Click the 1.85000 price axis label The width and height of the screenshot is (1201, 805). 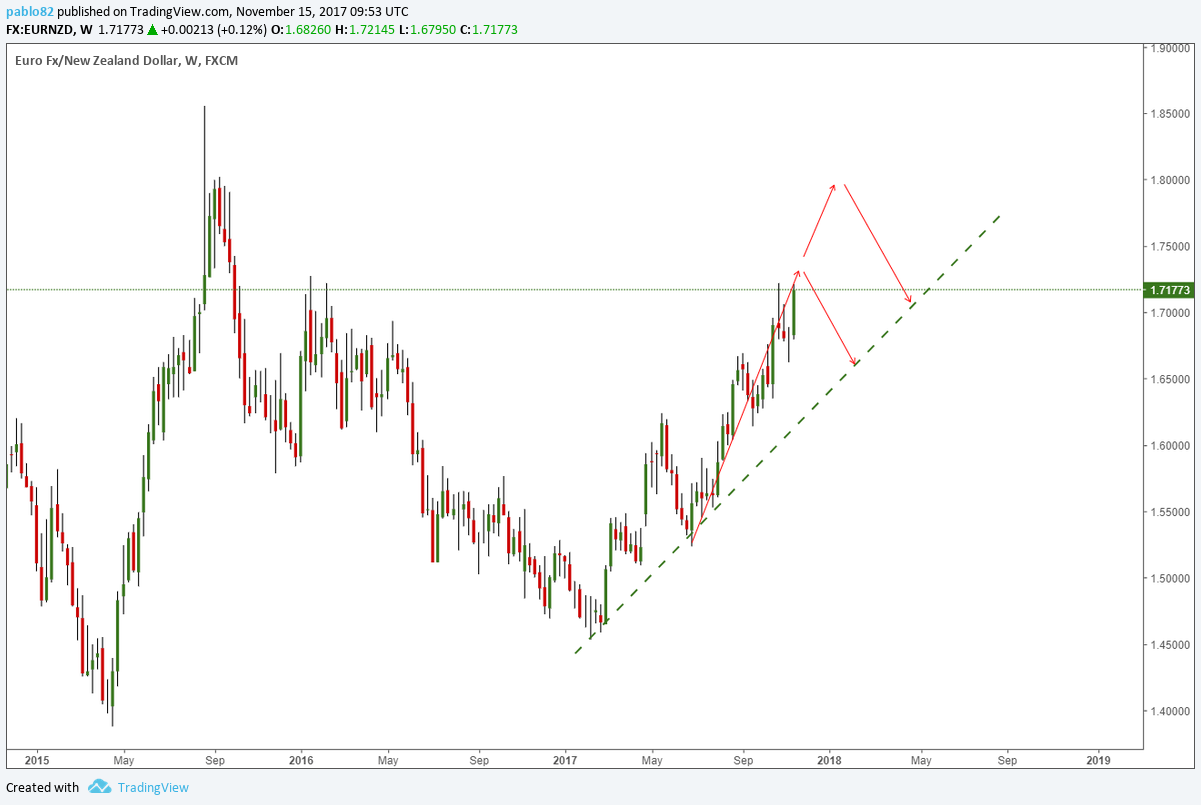pyautogui.click(x=1169, y=114)
